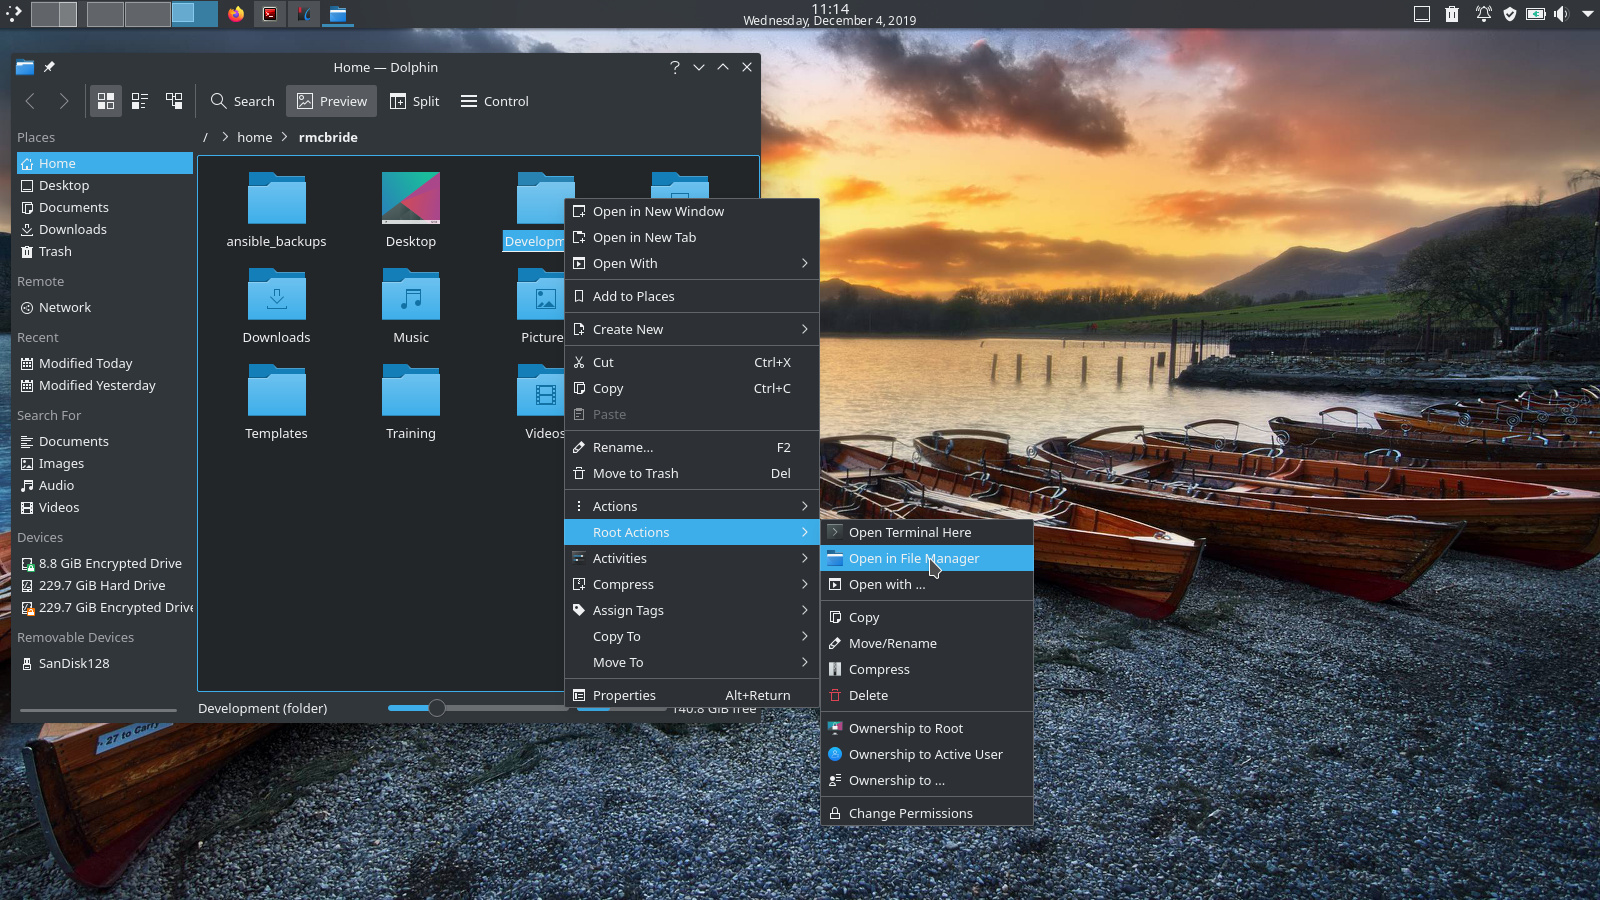Open the Control menu
The height and width of the screenshot is (900, 1600).
(x=494, y=101)
